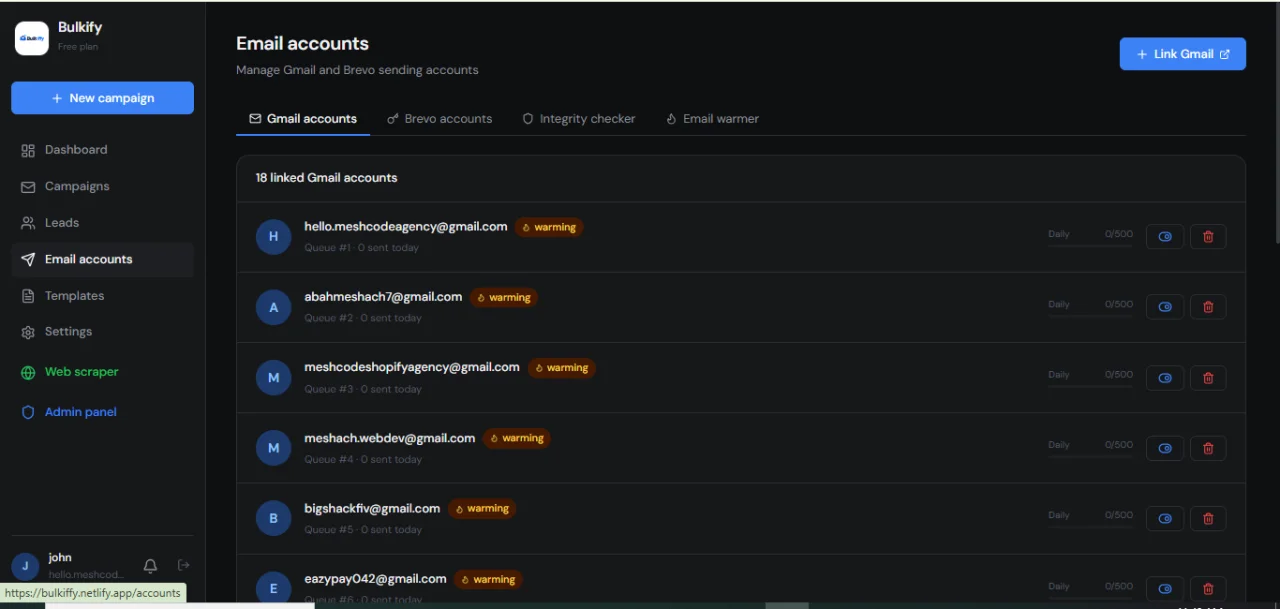The image size is (1280, 609).
Task: Click daily progress bar for abahmeshach7
Action: tap(1090, 316)
